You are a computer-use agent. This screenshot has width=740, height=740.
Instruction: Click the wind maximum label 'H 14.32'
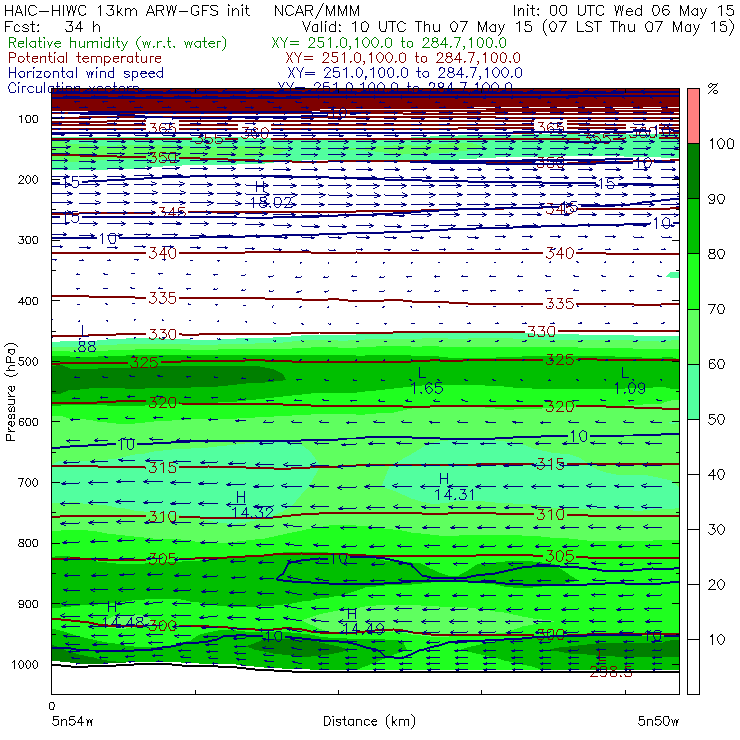[x=252, y=505]
